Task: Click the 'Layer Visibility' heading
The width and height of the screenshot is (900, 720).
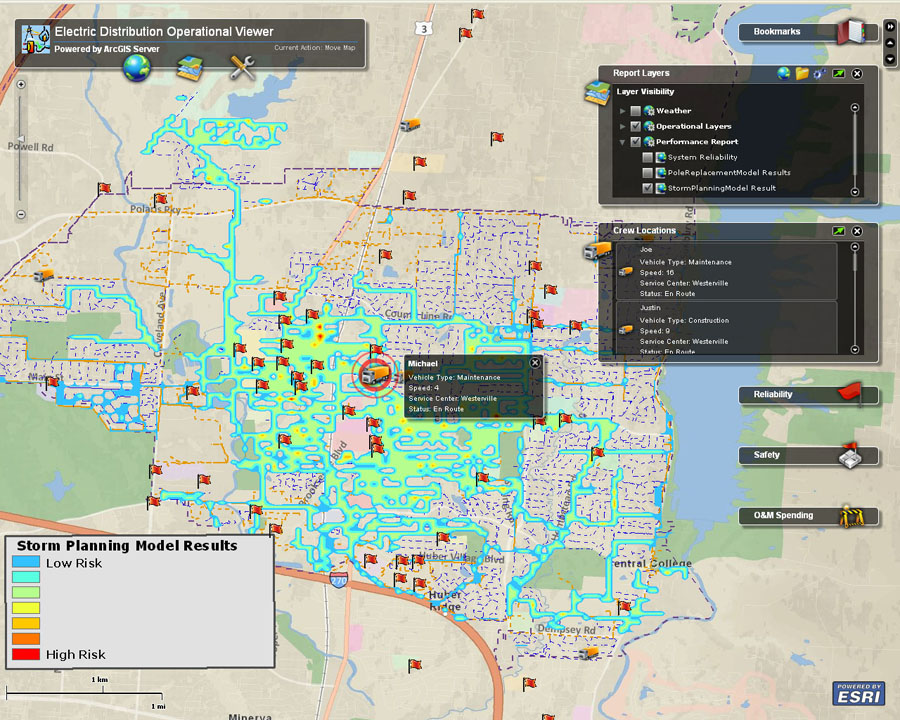Action: [x=645, y=92]
